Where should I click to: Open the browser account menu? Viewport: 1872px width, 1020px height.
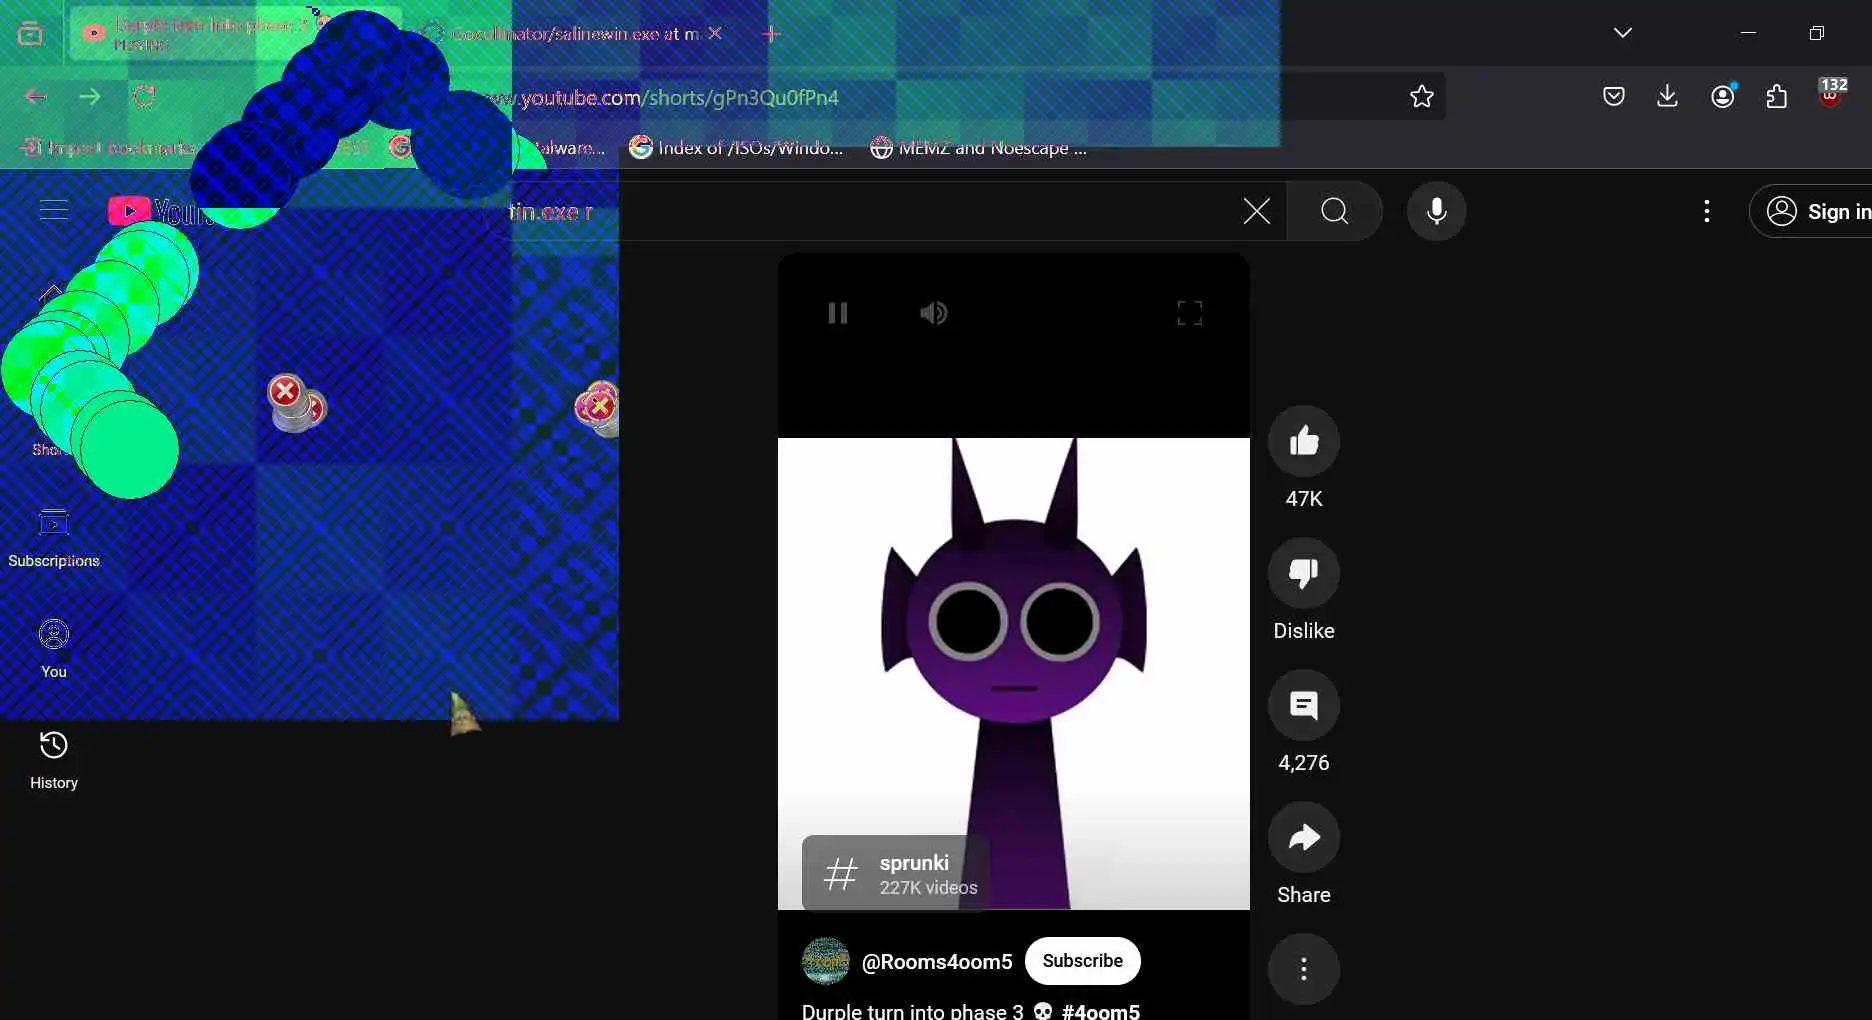pyautogui.click(x=1723, y=96)
